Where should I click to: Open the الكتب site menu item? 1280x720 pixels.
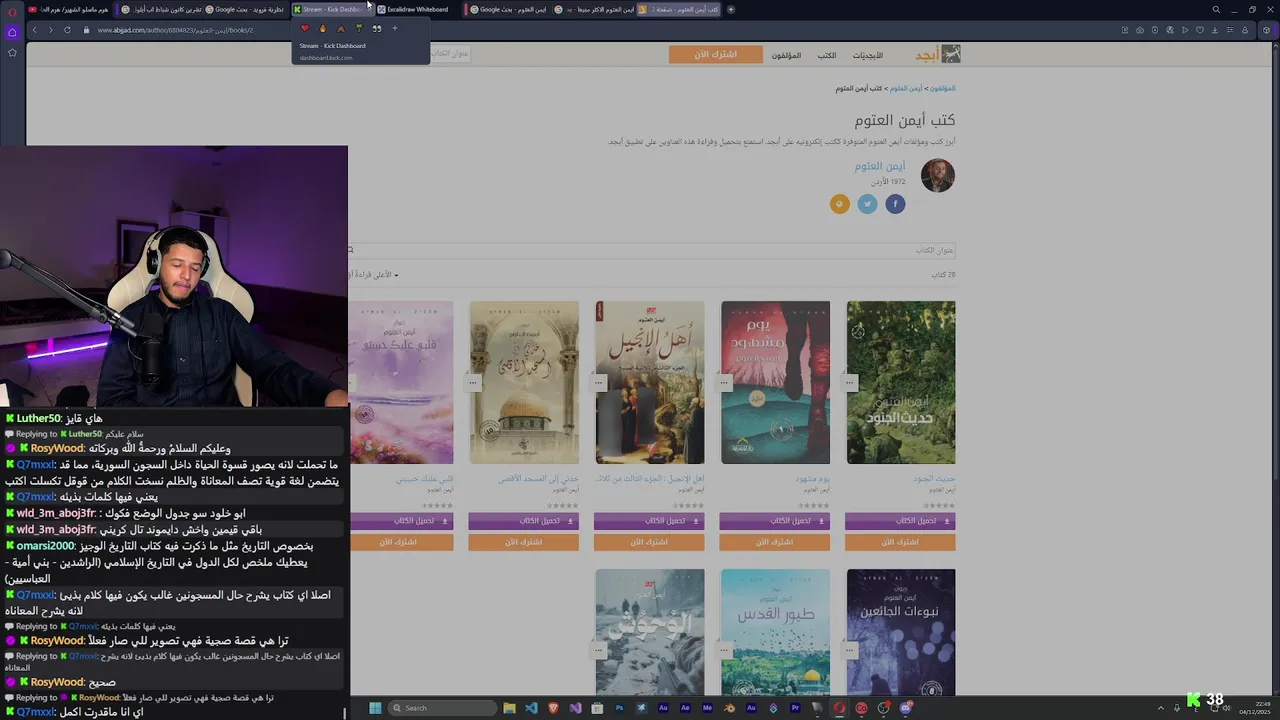827,56
